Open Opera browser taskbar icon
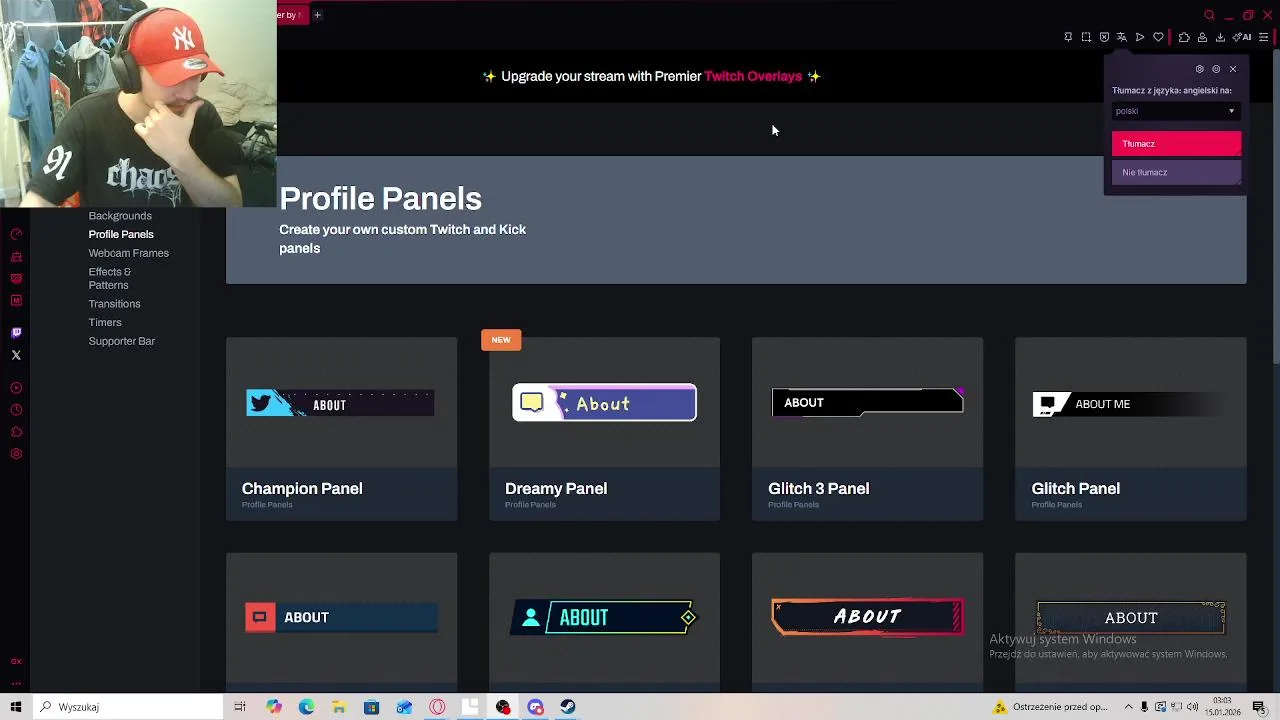Image resolution: width=1280 pixels, height=720 pixels. 437,707
